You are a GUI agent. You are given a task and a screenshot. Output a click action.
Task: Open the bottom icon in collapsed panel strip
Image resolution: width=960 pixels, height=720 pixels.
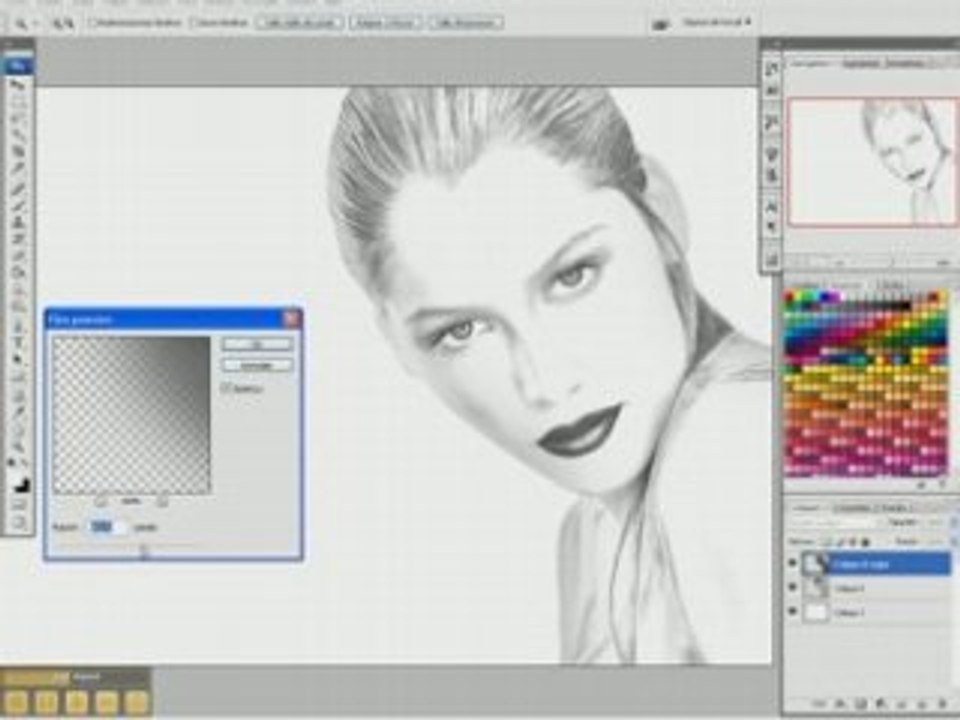[x=771, y=260]
